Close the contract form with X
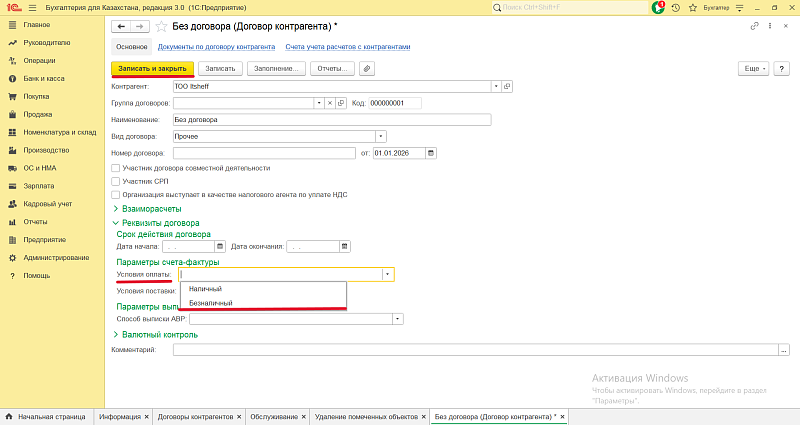 coord(786,26)
